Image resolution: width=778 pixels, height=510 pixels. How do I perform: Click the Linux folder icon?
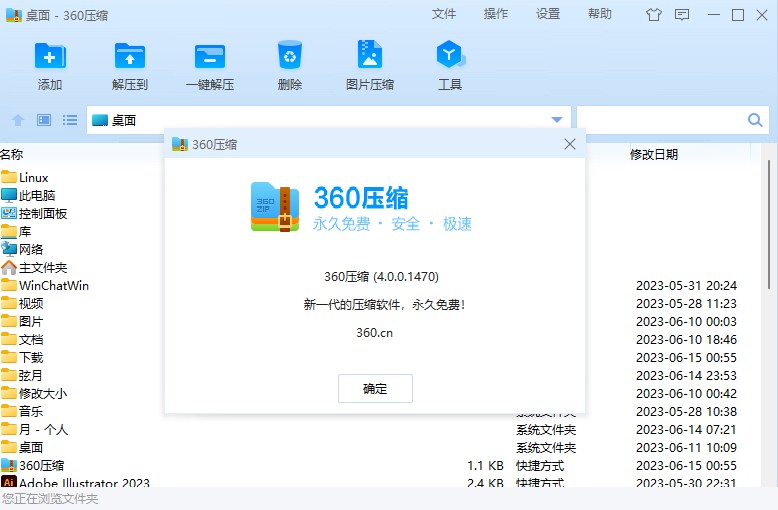(9, 177)
